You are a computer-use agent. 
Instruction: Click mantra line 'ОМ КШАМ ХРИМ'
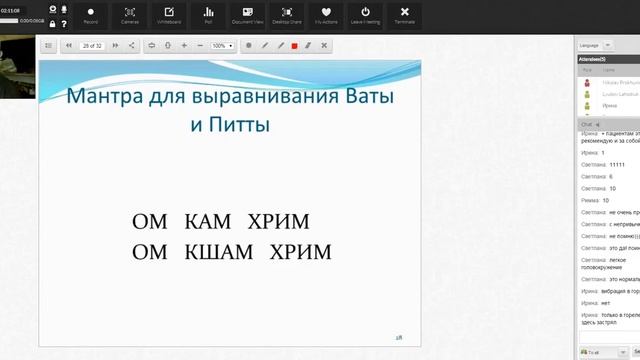click(x=231, y=251)
